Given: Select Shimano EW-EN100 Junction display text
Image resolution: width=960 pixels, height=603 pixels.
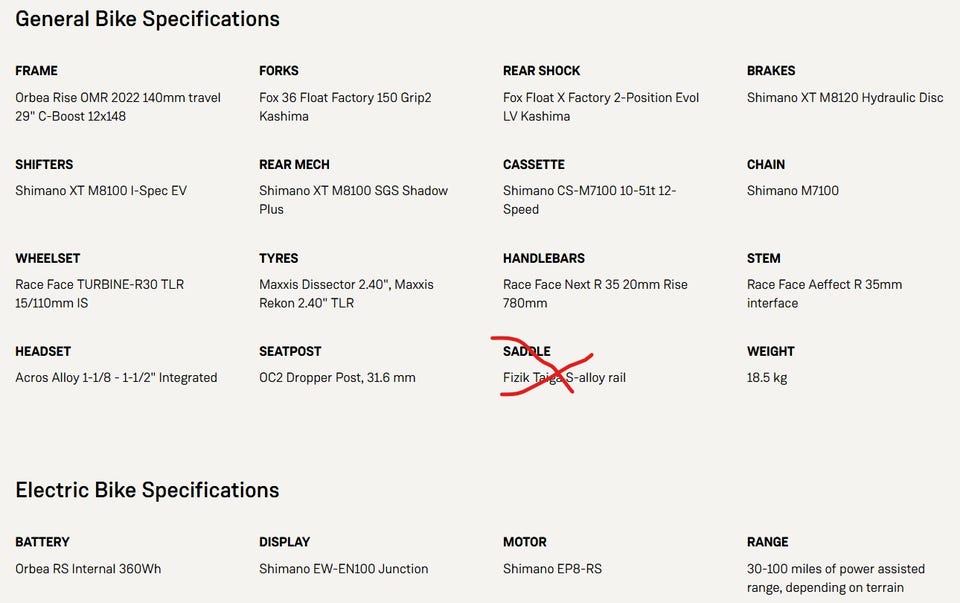Looking at the screenshot, I should pos(343,569).
